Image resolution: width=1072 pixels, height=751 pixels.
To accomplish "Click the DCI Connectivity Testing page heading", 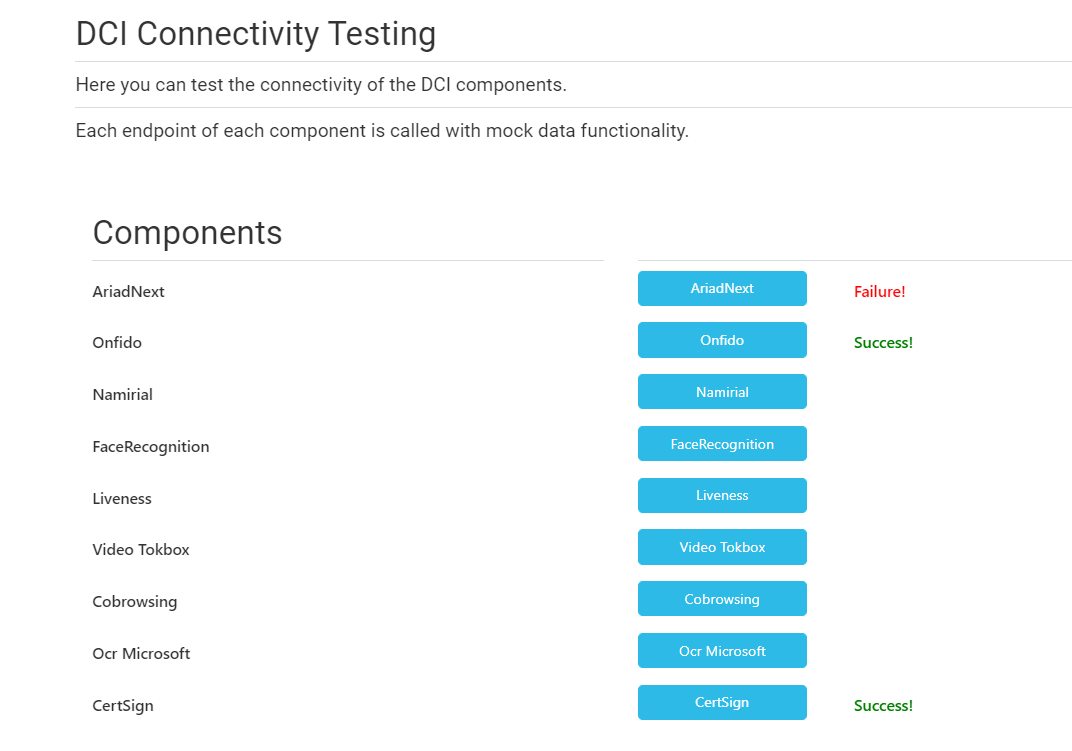I will click(x=256, y=34).
